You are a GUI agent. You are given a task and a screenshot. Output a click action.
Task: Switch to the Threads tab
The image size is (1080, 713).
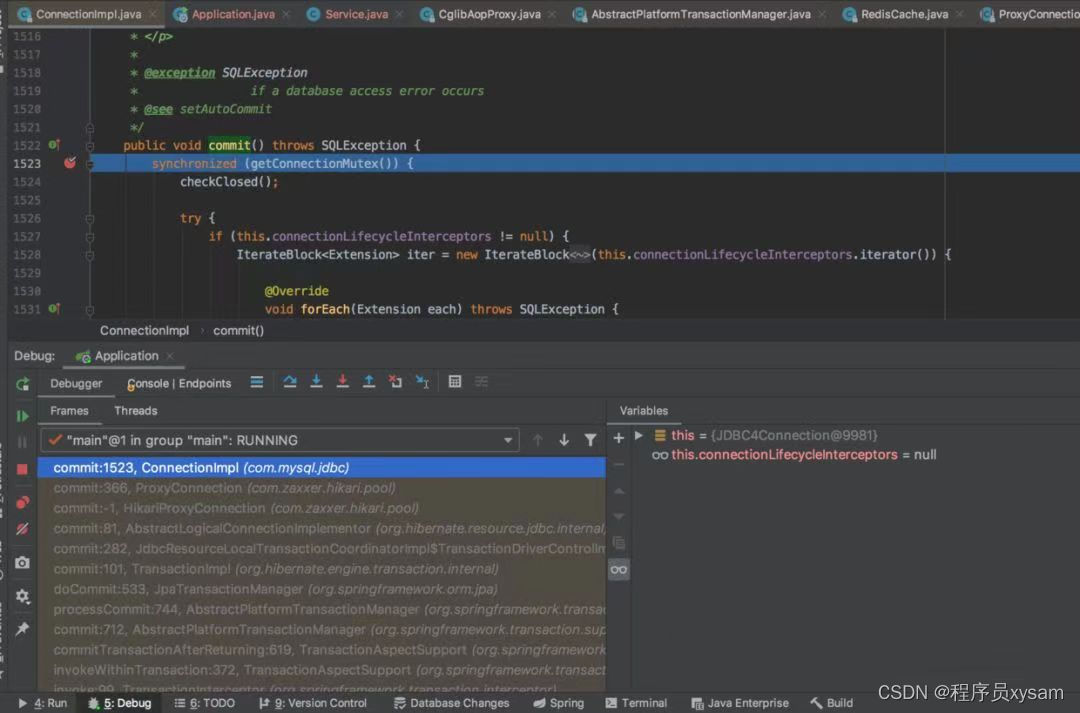tap(136, 411)
